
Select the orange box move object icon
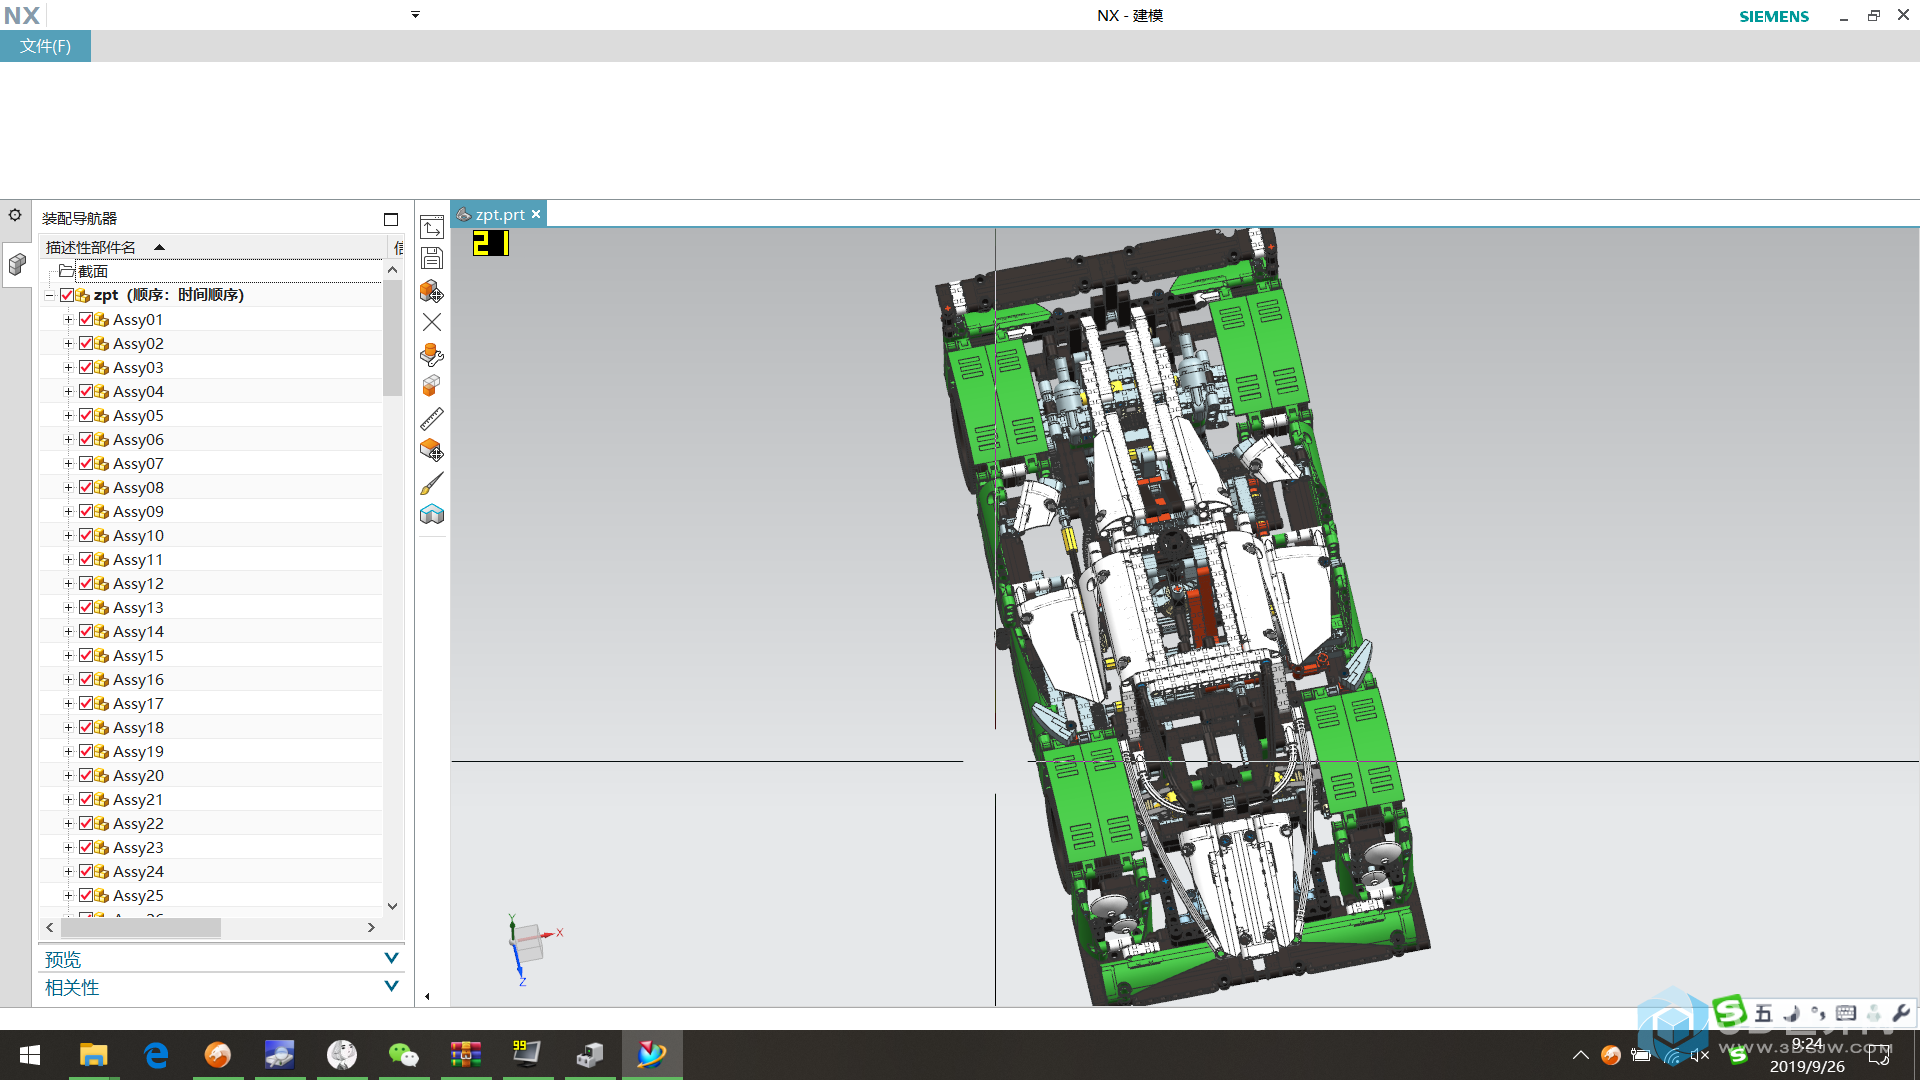point(432,451)
